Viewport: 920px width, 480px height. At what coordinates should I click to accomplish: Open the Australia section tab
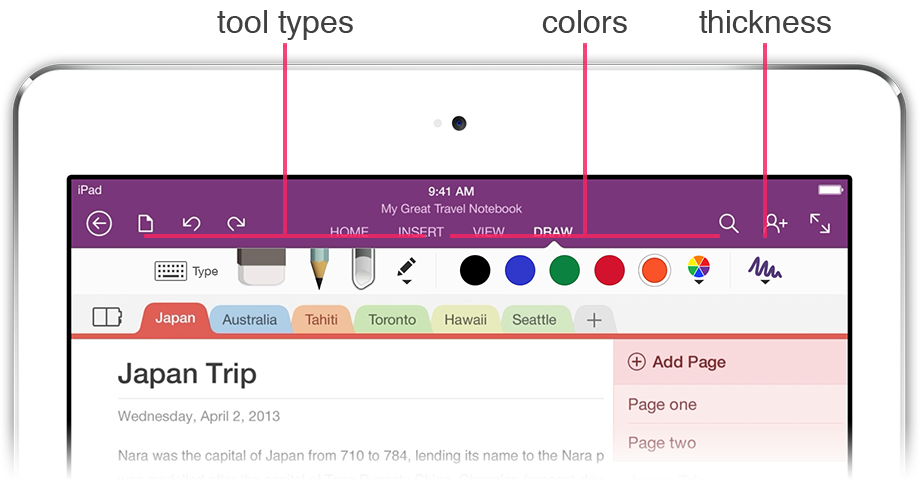coord(249,319)
